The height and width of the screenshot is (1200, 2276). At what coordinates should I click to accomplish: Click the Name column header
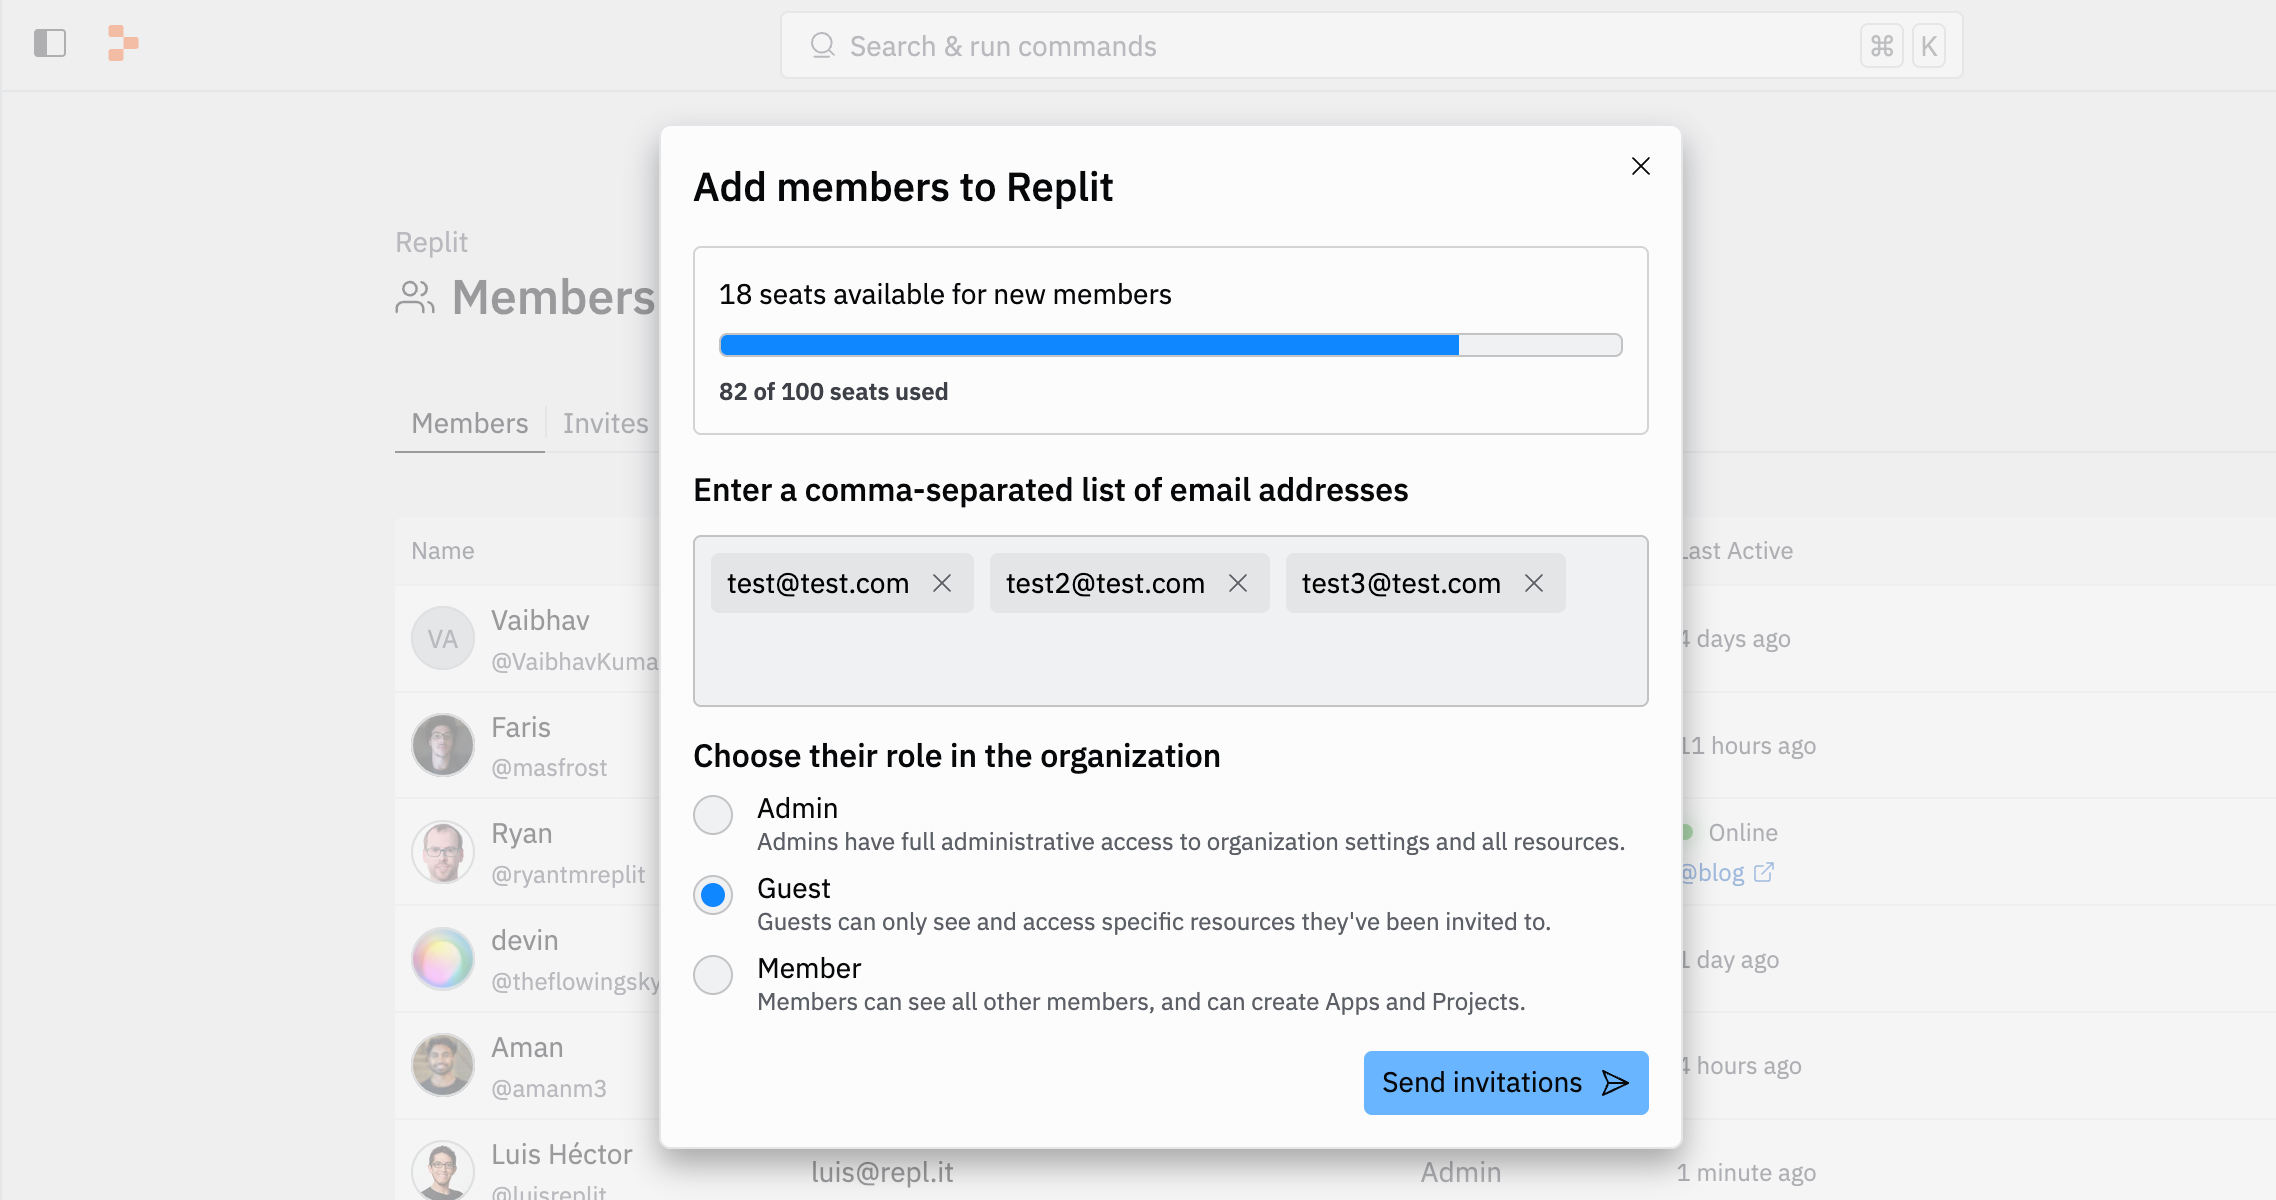click(443, 551)
